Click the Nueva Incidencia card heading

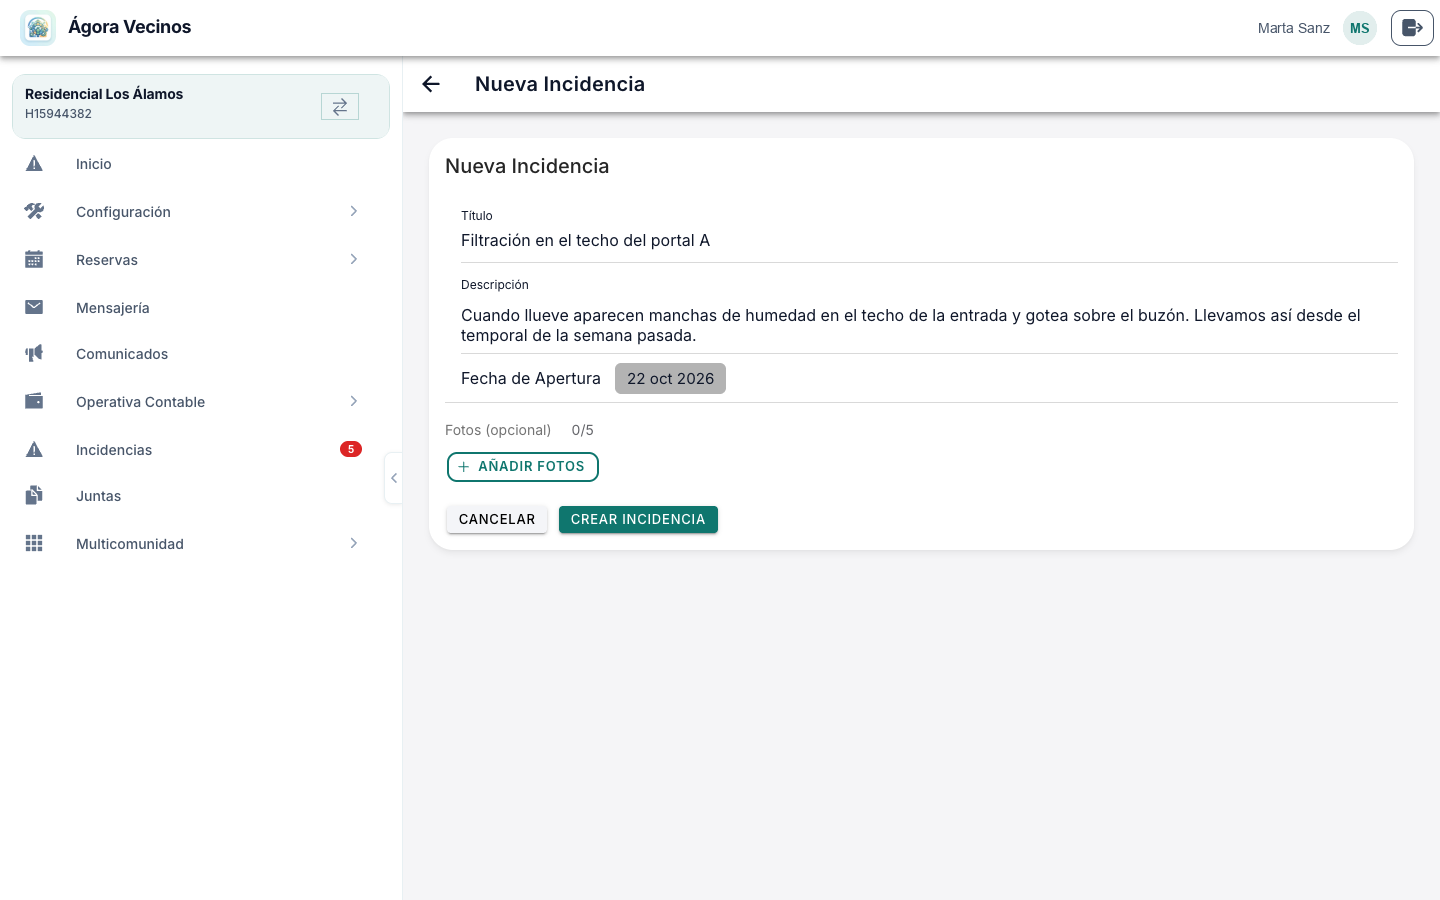(x=527, y=166)
